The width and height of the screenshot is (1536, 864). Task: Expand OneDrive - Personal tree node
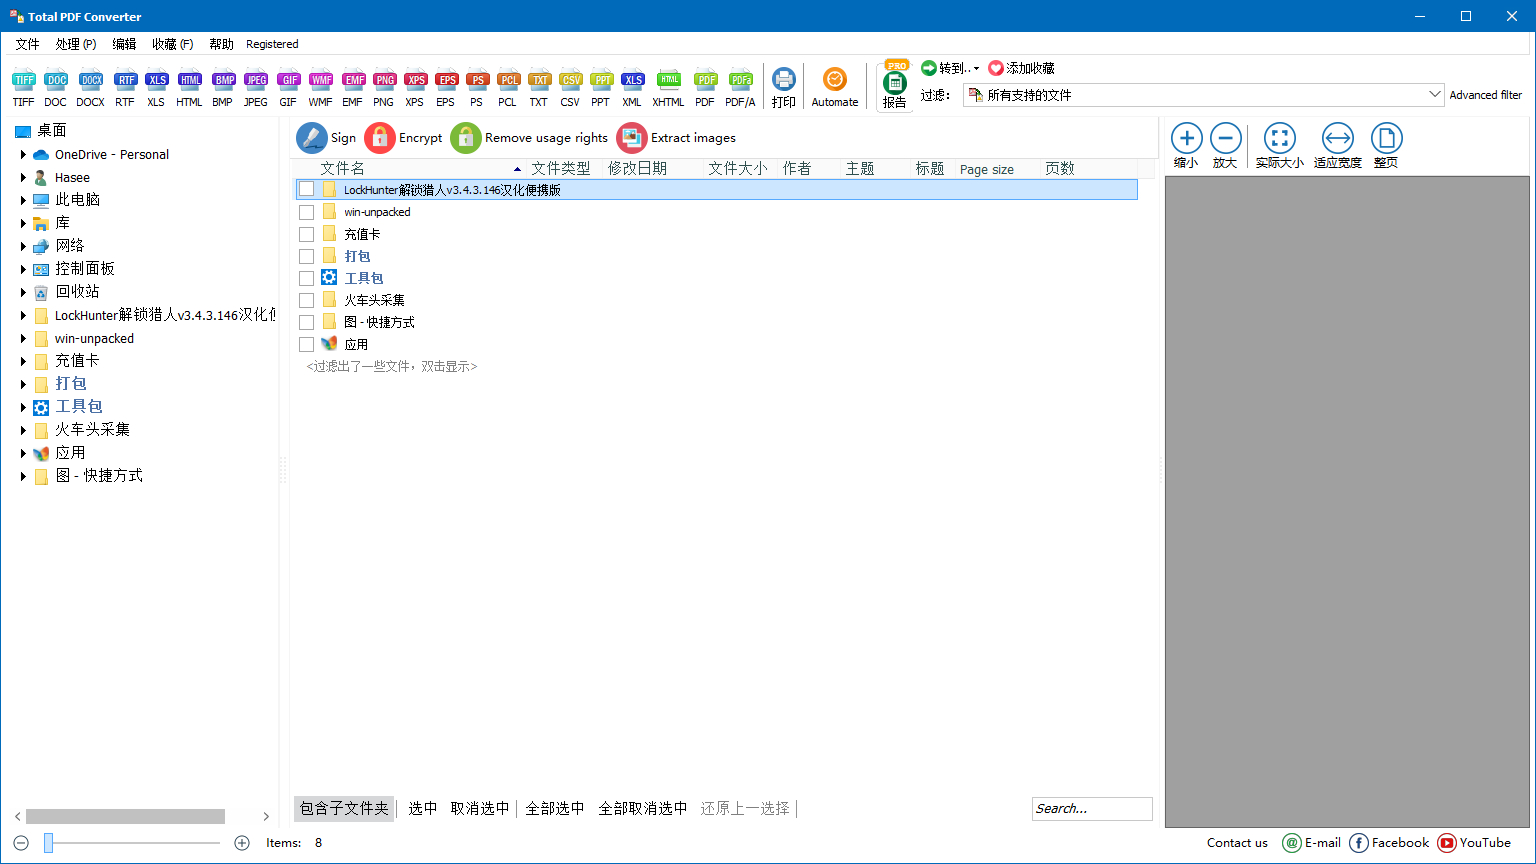coord(23,155)
